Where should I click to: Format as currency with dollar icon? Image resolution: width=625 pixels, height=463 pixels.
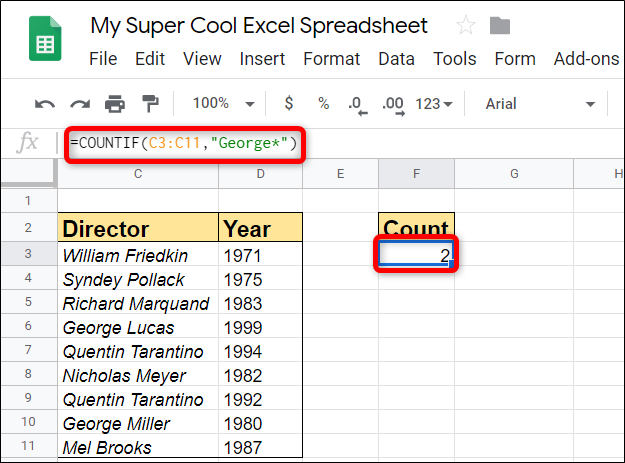pos(289,103)
